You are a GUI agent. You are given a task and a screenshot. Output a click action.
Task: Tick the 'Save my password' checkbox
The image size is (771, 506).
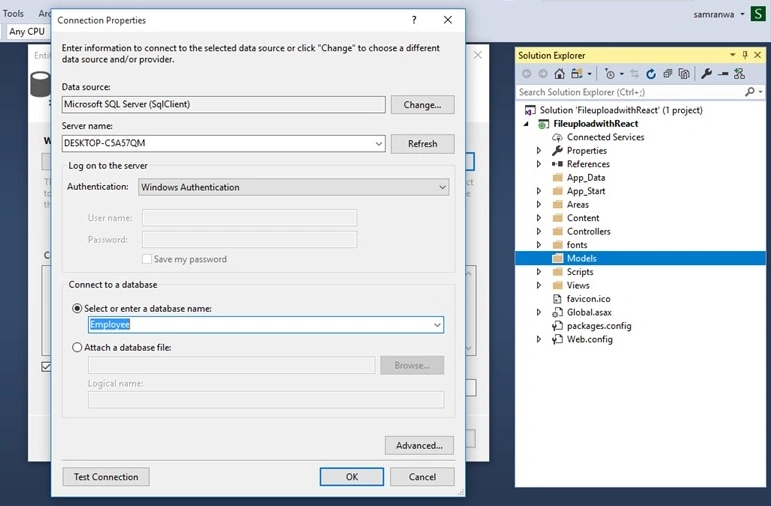[147, 259]
